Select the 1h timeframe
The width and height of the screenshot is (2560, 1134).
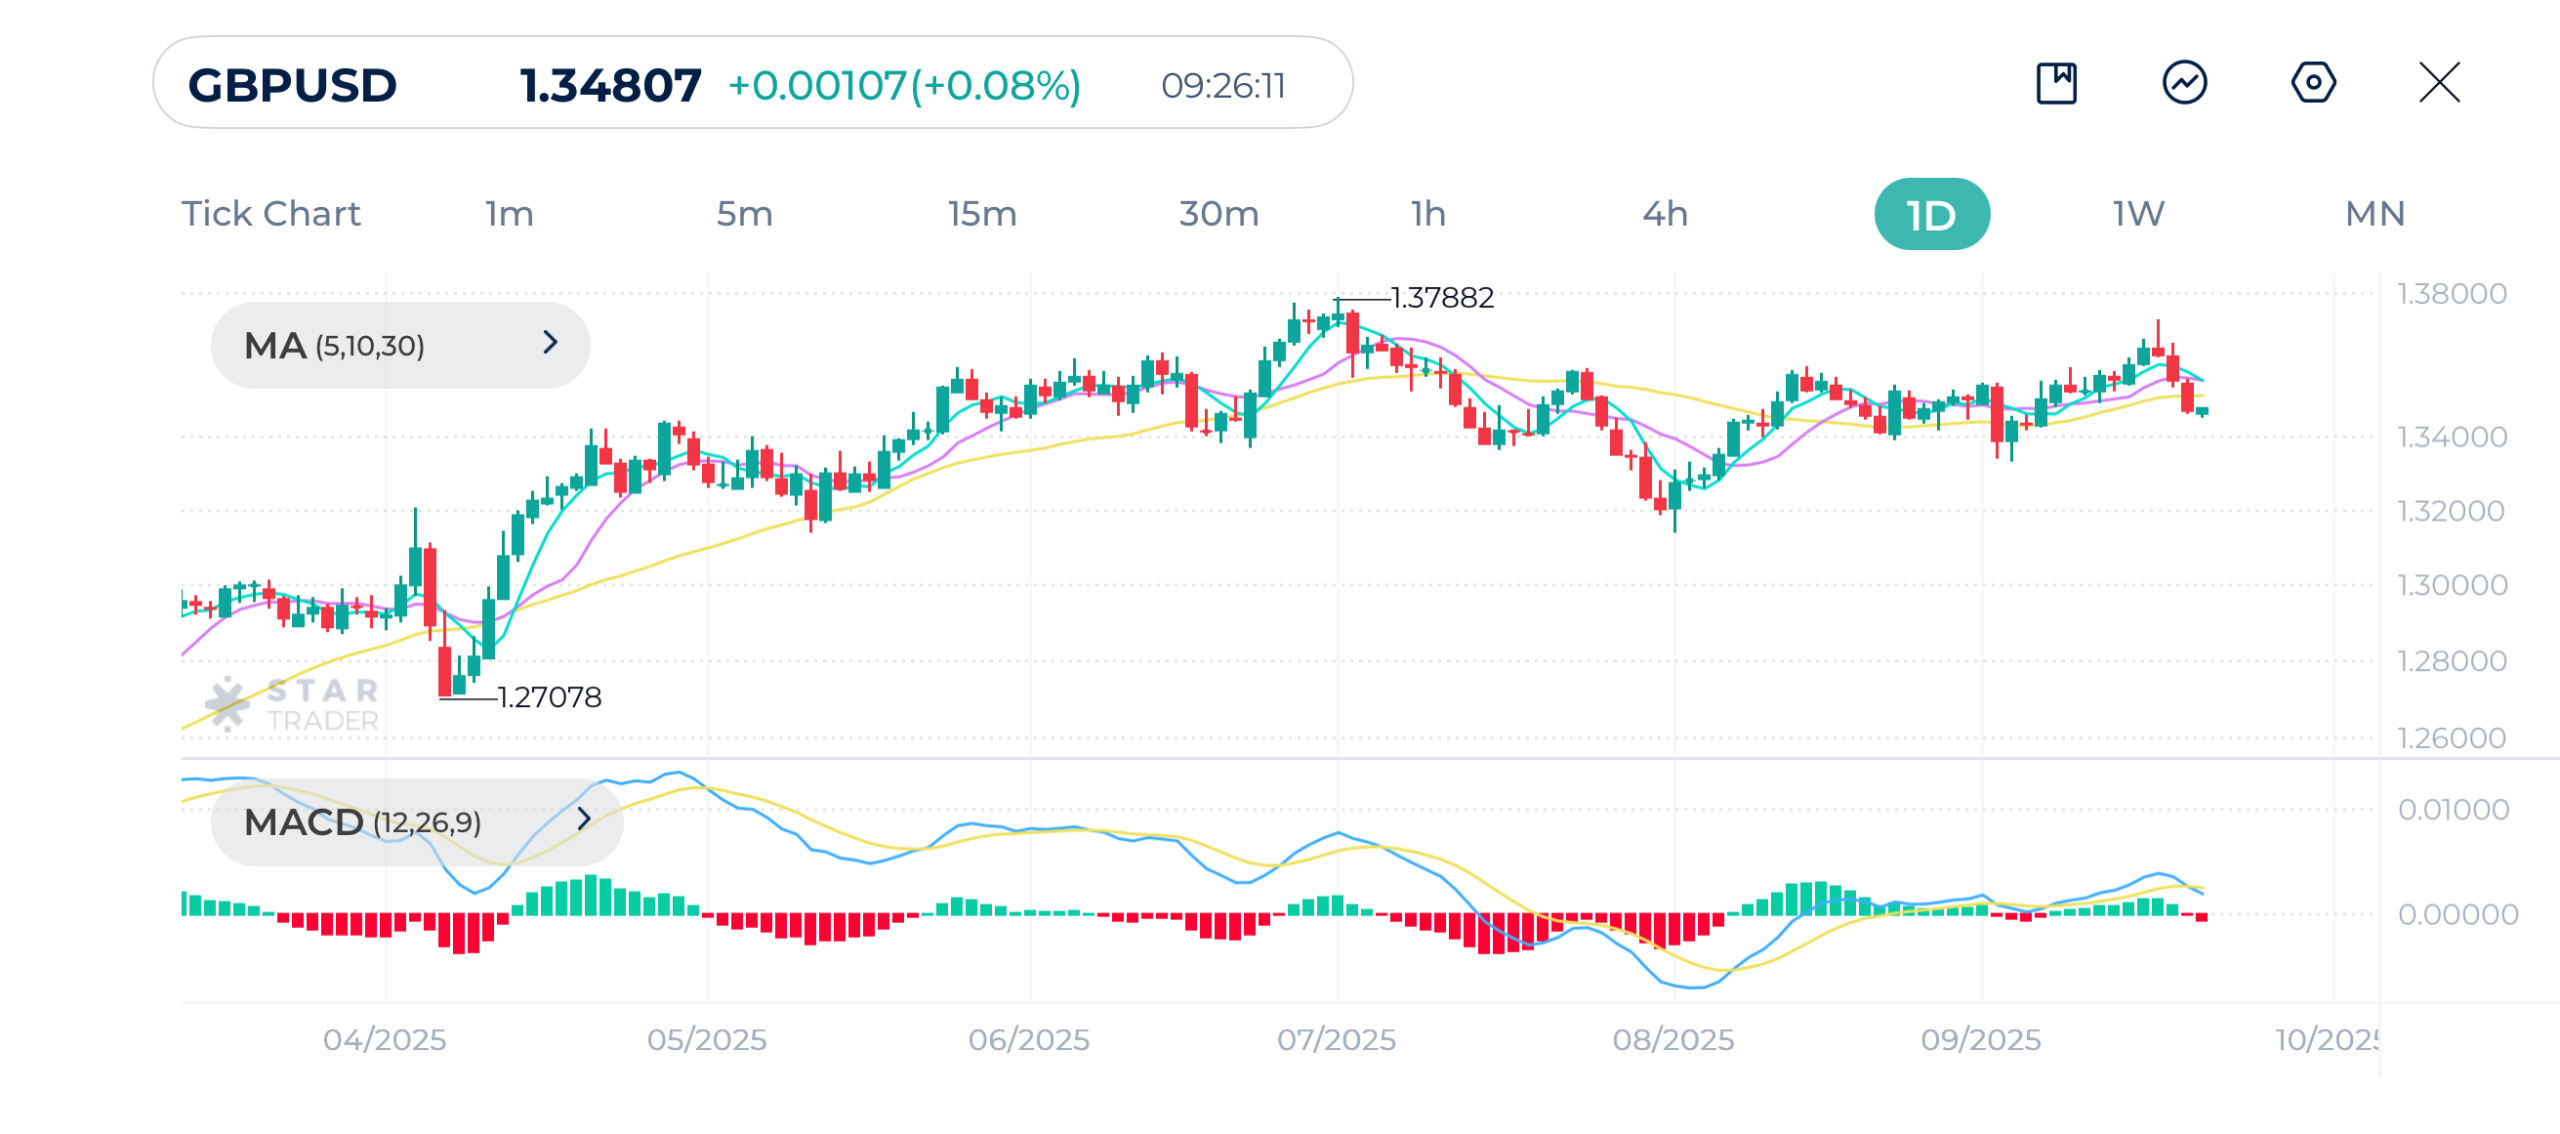click(x=1429, y=214)
